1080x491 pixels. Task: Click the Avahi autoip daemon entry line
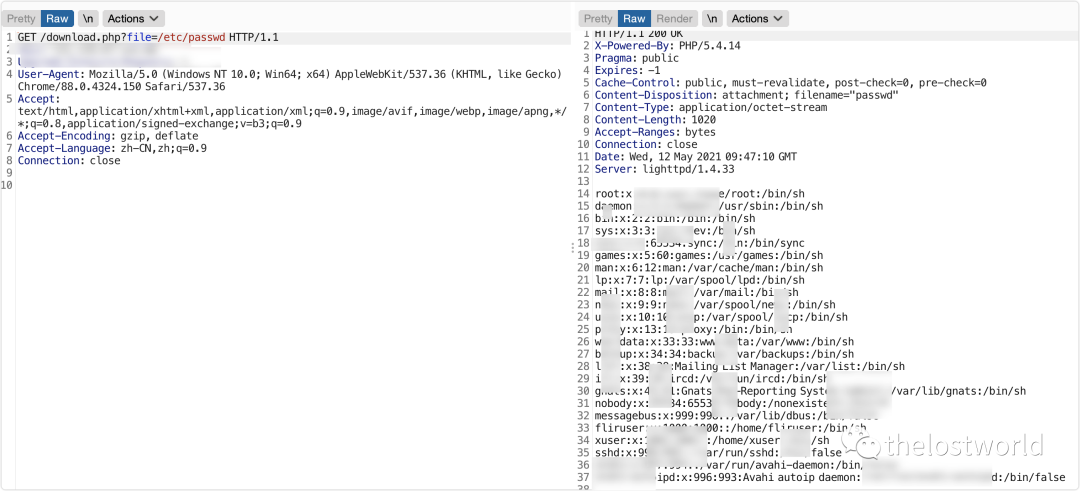pos(830,477)
